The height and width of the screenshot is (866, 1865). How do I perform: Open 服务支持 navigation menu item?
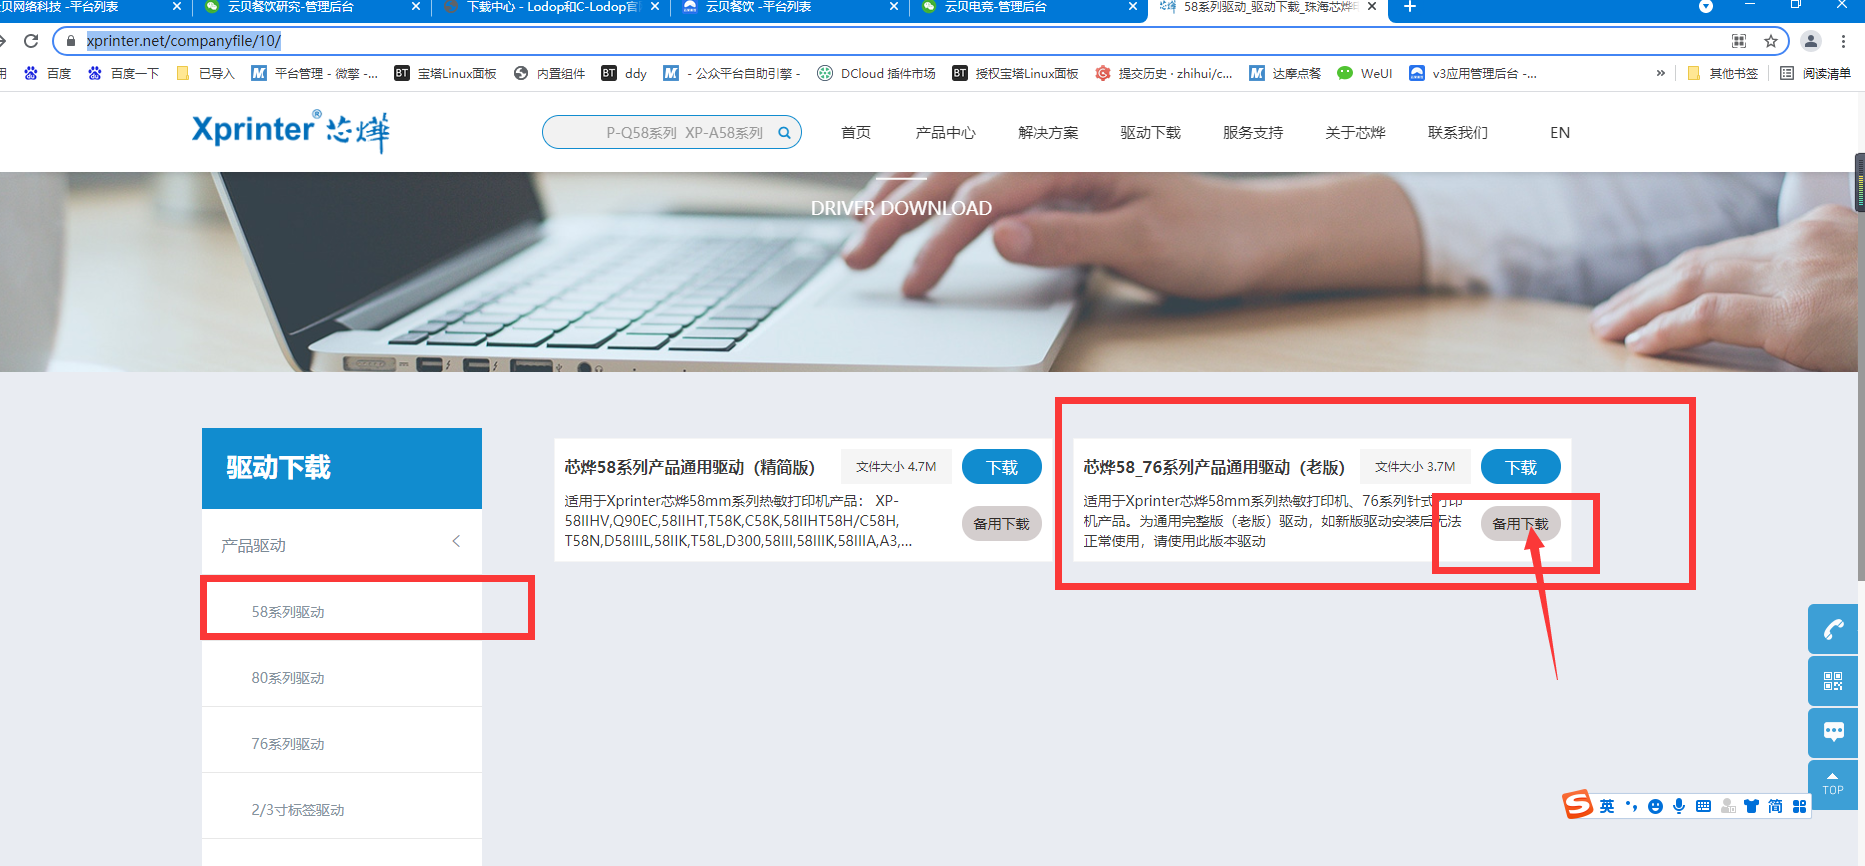pos(1253,133)
